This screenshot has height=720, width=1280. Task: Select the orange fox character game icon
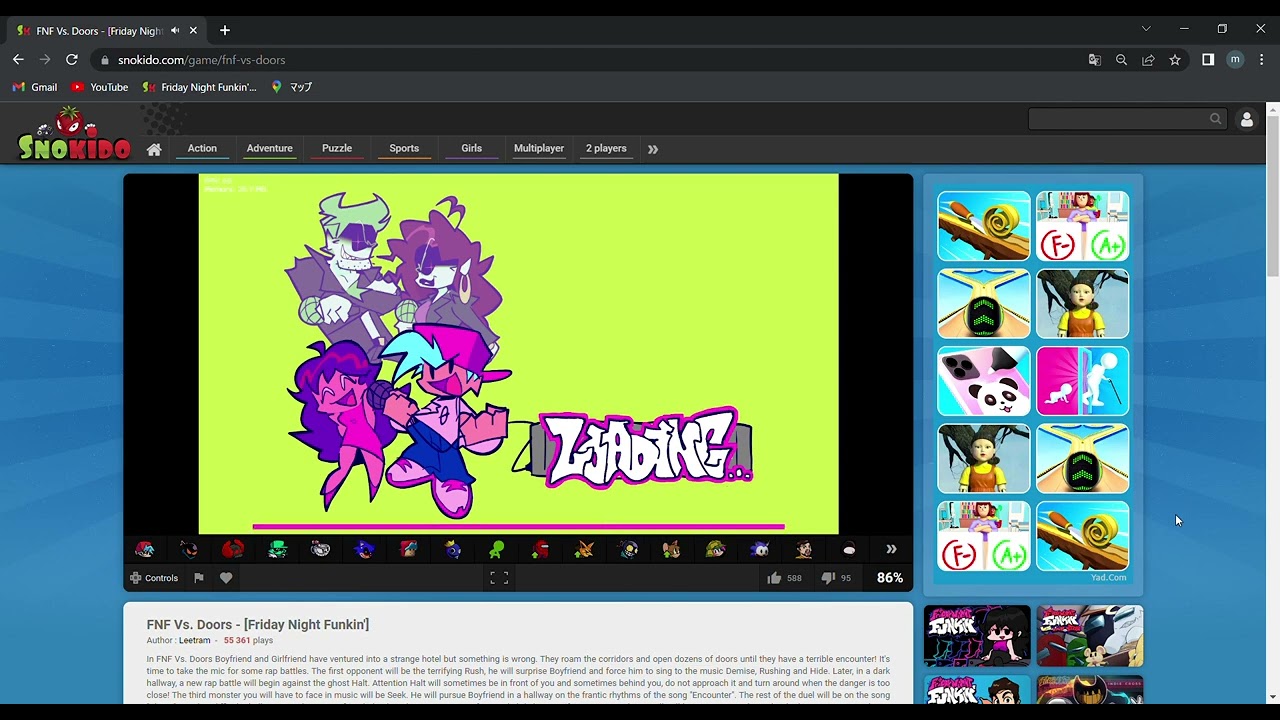(x=585, y=549)
